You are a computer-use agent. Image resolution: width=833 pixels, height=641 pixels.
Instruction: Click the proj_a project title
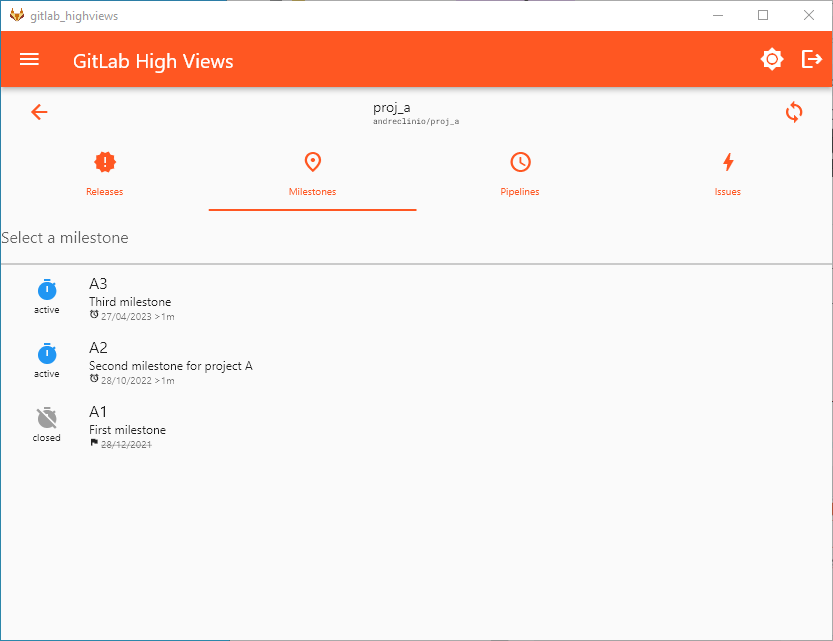pyautogui.click(x=392, y=108)
